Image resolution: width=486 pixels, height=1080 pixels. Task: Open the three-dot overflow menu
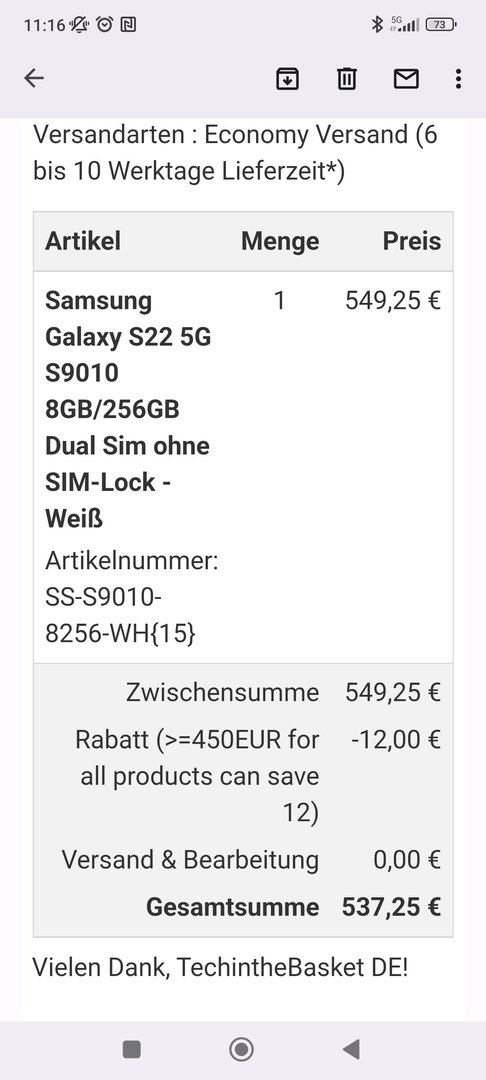tap(458, 79)
